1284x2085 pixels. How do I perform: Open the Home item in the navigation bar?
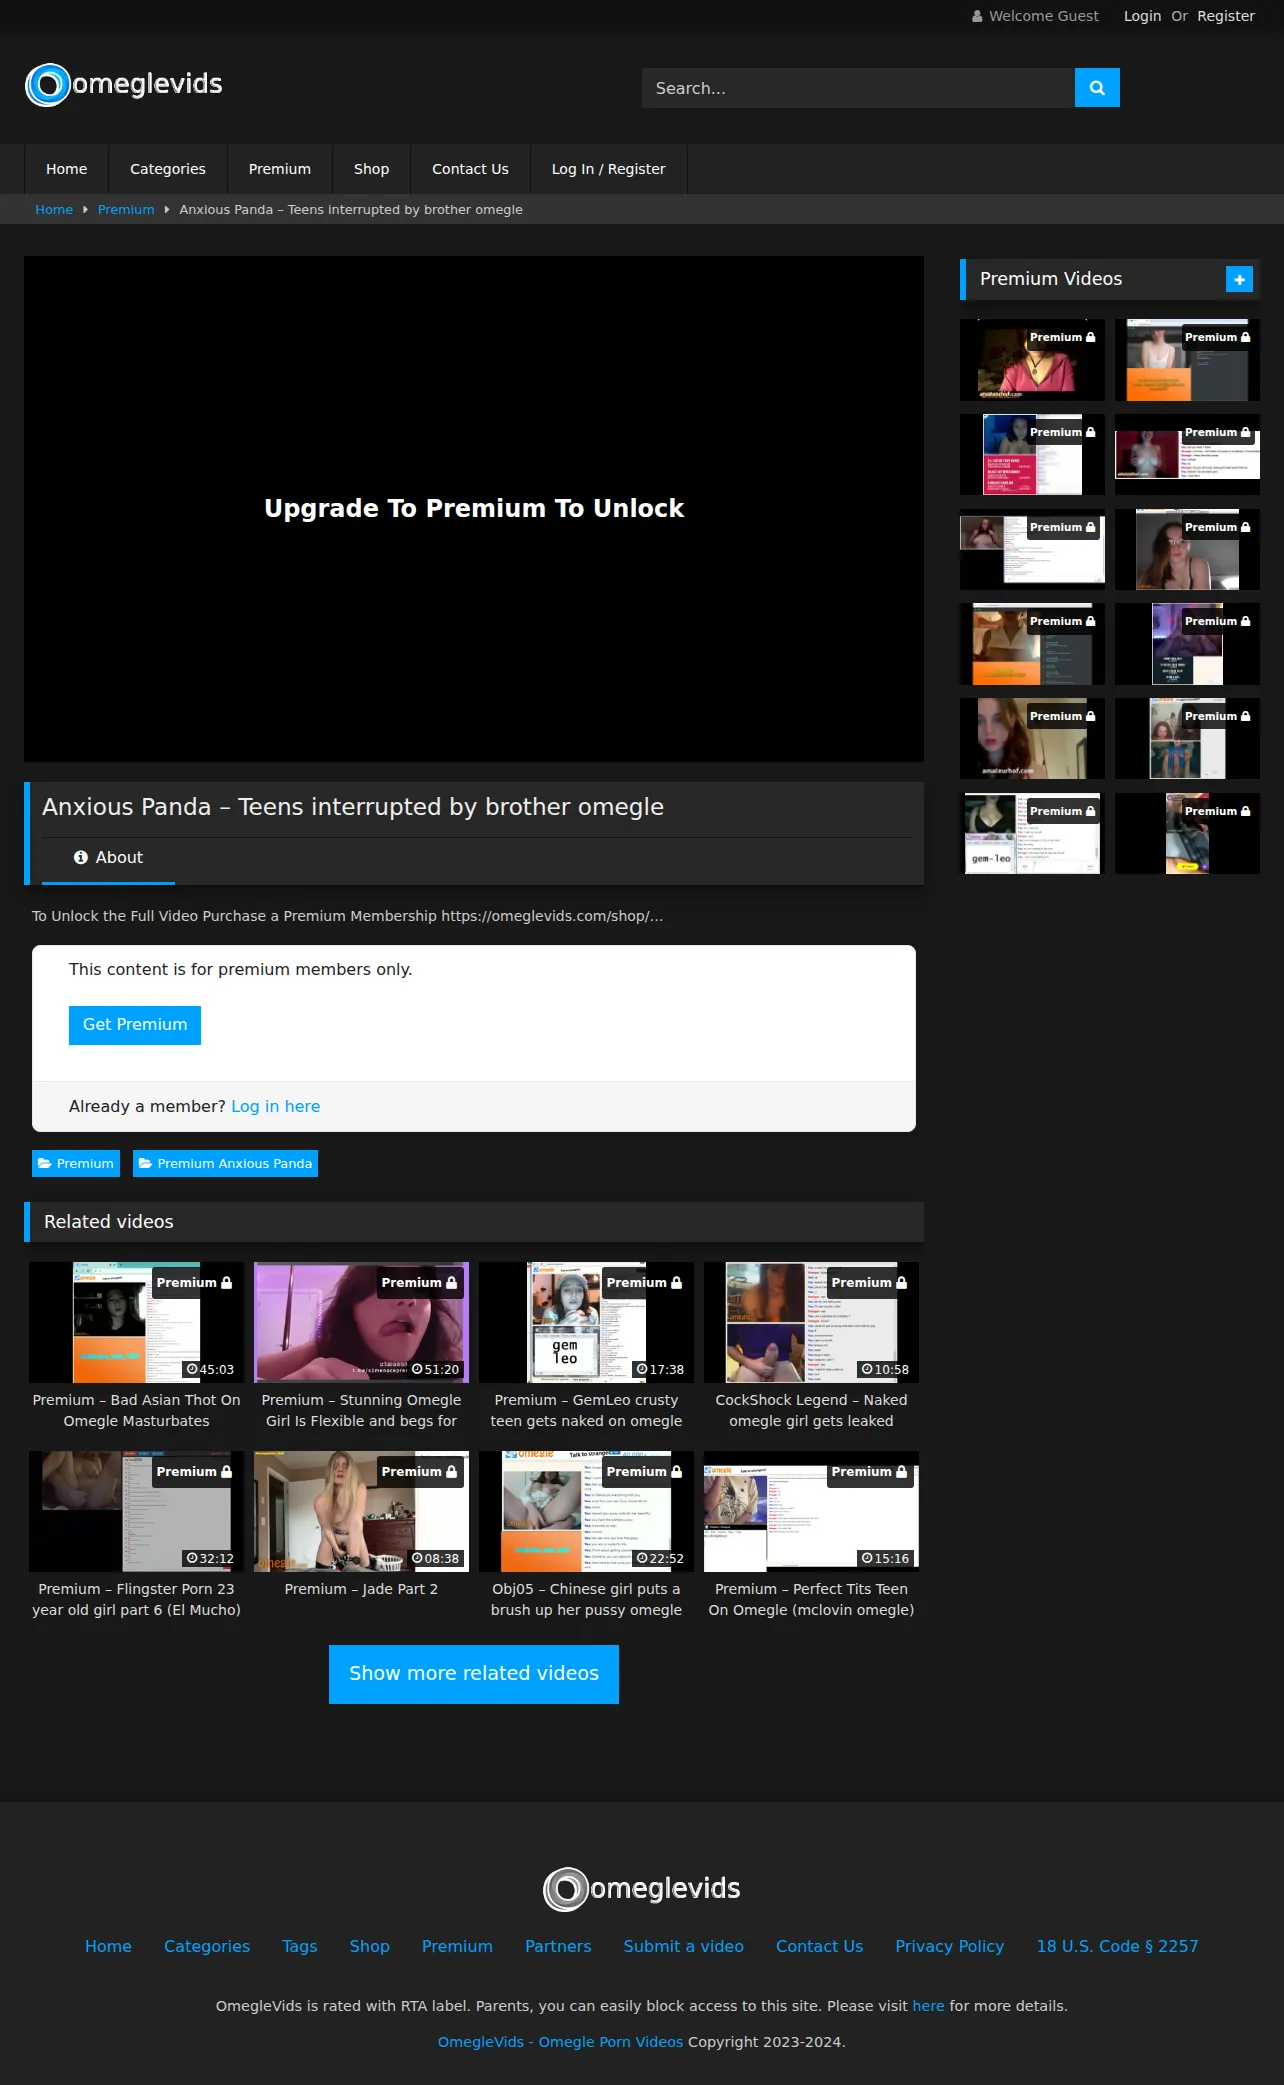tap(67, 169)
